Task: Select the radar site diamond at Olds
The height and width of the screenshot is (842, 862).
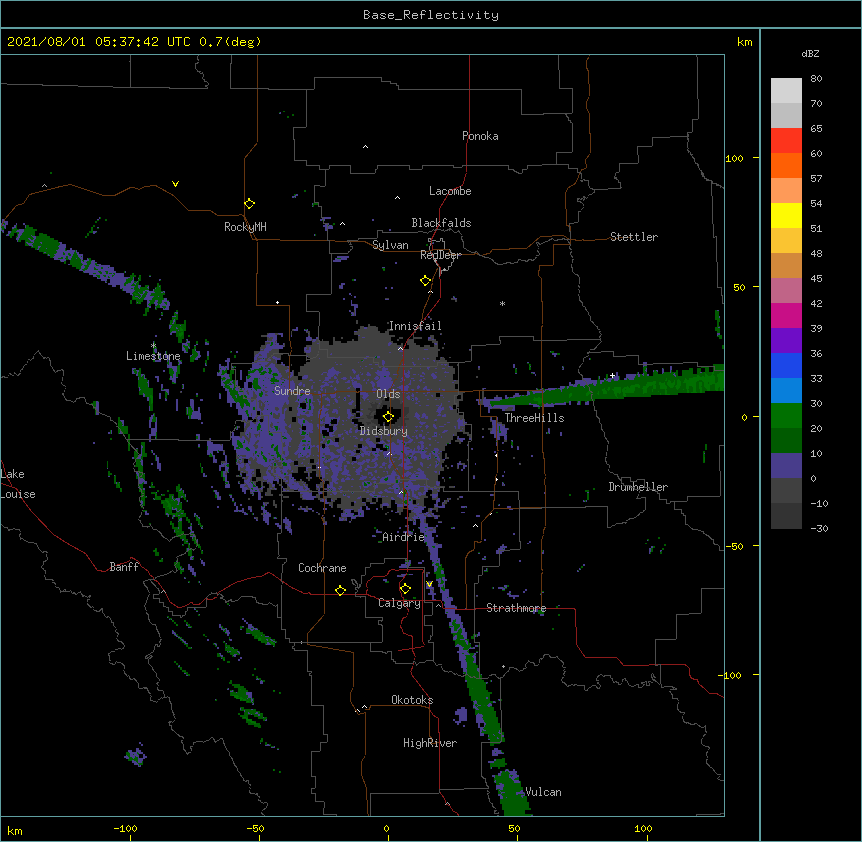Action: coord(388,417)
